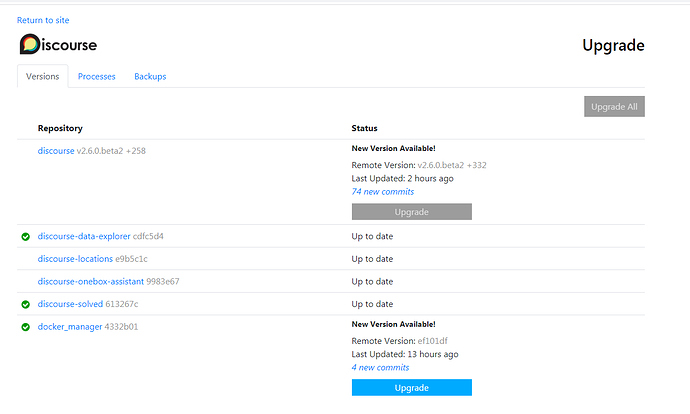Click commit hash 9983e67
The width and height of the screenshot is (690, 414).
pyautogui.click(x=163, y=282)
